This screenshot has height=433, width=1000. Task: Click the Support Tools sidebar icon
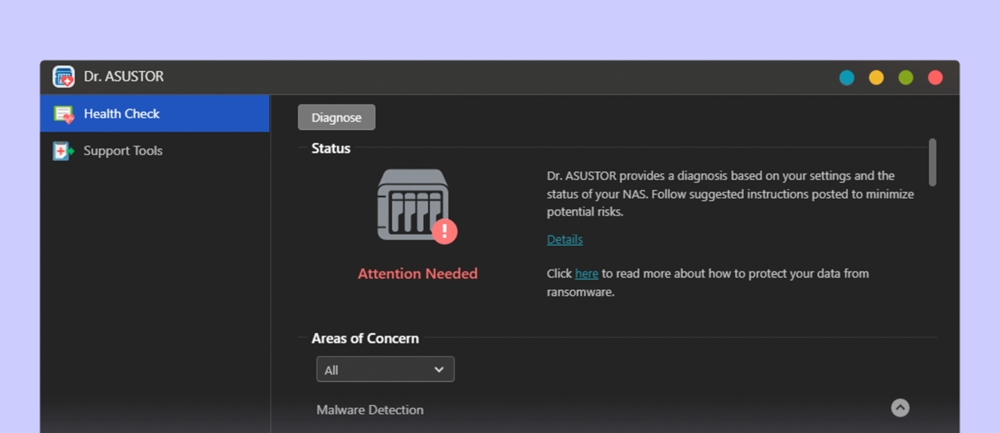[64, 151]
